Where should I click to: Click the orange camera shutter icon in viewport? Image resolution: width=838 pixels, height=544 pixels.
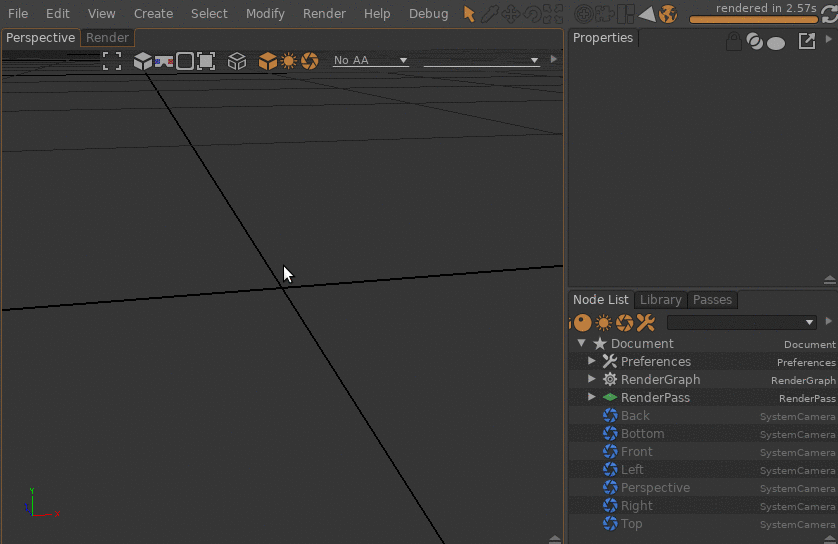tap(310, 61)
